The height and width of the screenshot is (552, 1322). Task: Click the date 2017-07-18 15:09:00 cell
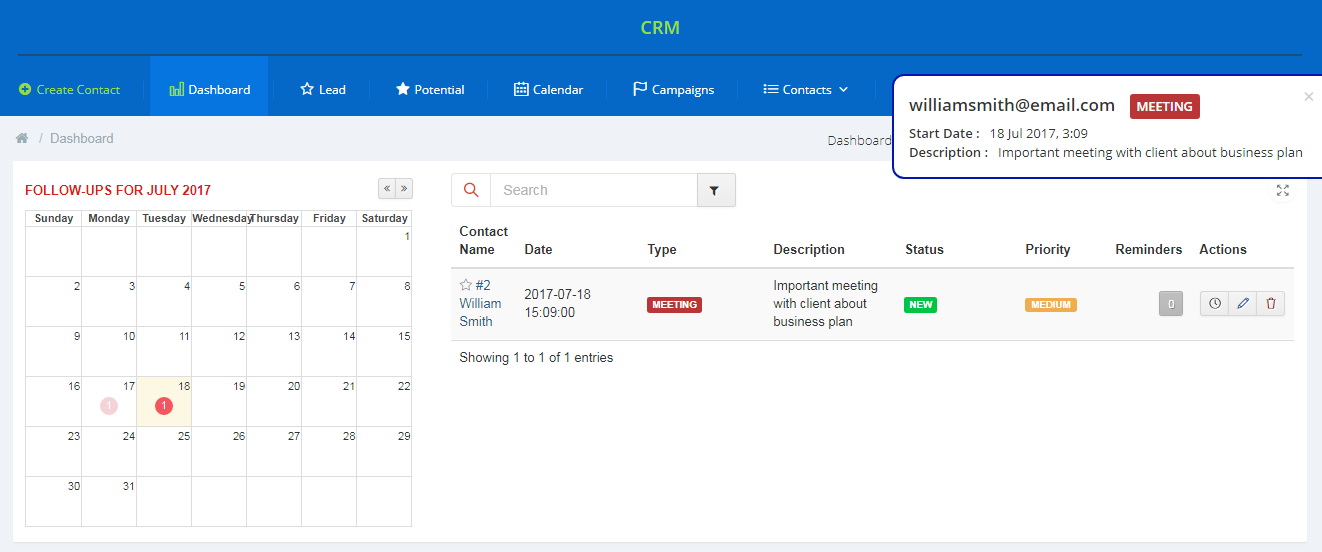(557, 303)
